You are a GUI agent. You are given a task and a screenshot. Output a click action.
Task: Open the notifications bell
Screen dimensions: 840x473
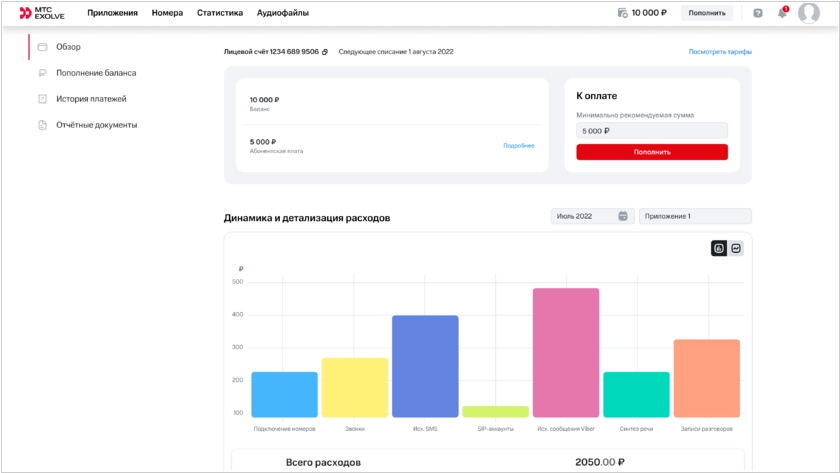point(782,13)
